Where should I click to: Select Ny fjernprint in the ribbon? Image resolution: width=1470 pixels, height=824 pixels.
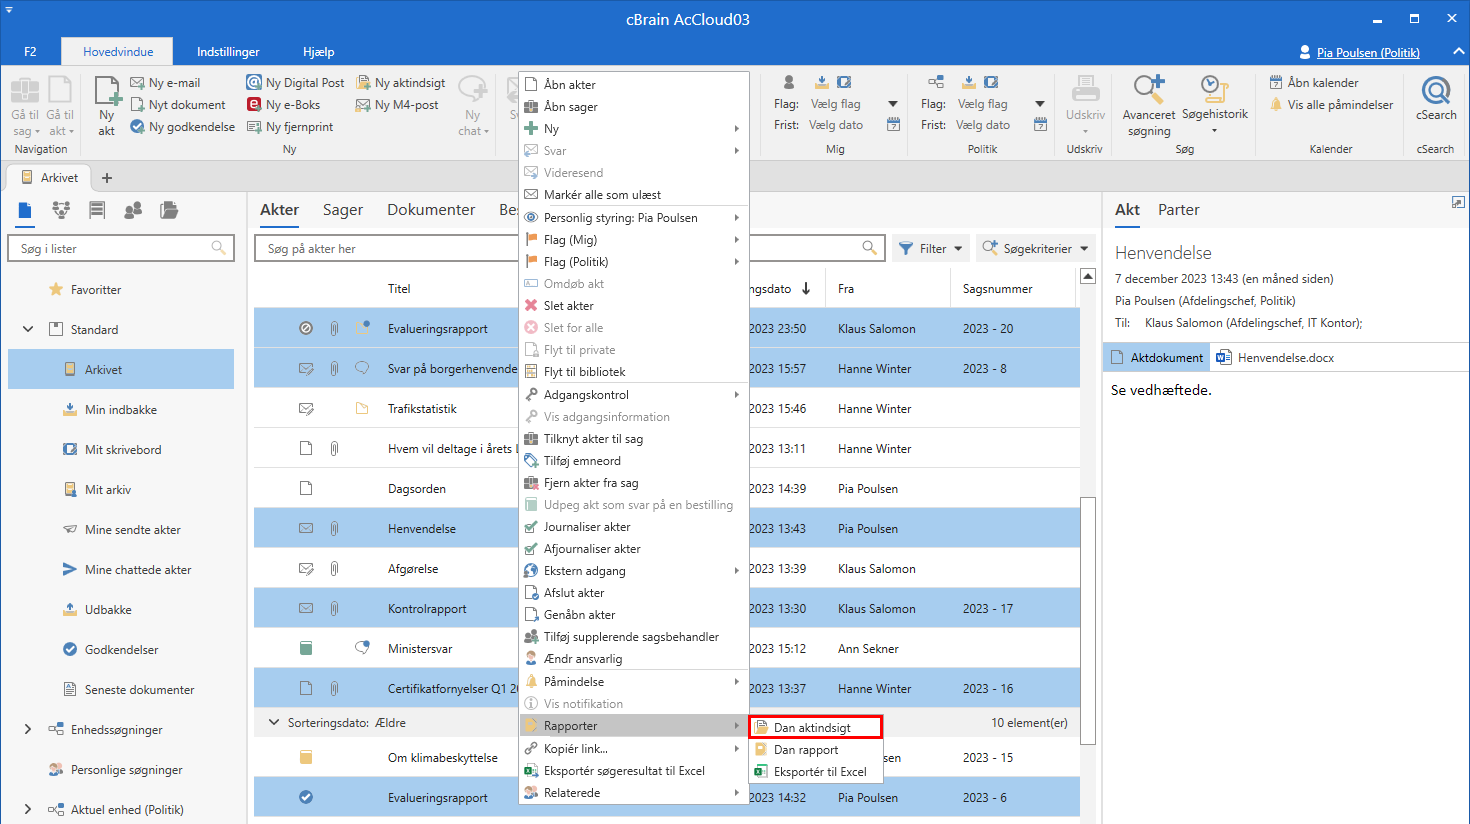point(290,127)
